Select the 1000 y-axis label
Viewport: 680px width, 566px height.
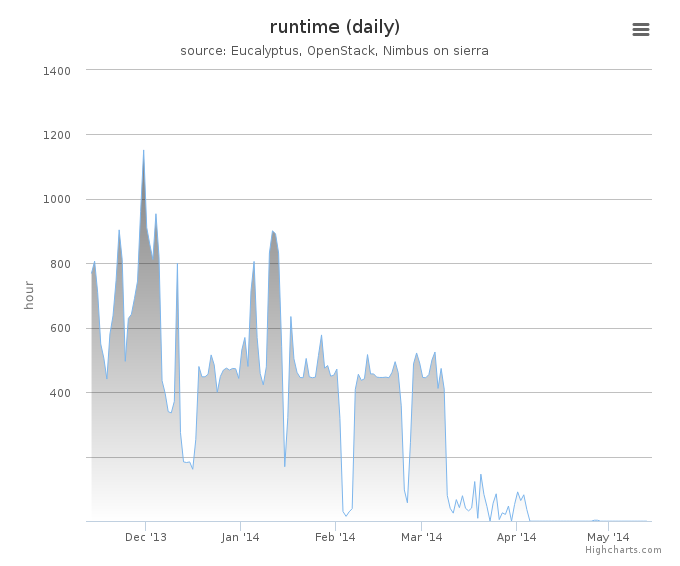click(56, 200)
